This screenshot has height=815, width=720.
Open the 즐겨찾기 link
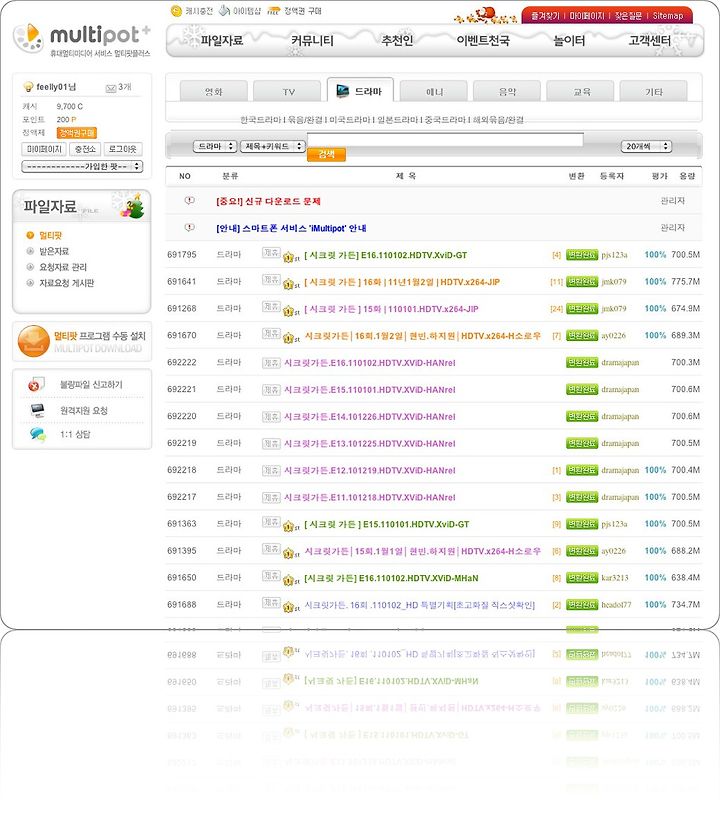[x=545, y=16]
